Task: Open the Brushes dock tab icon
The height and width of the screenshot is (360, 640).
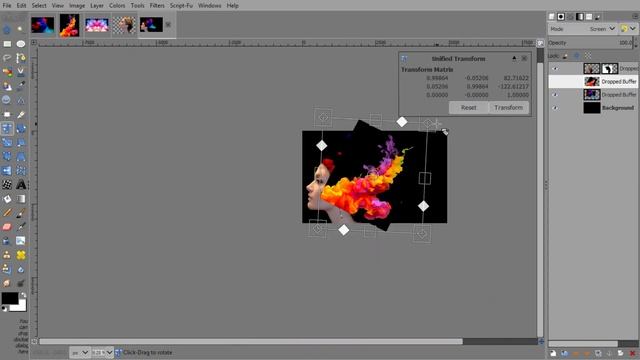Action: coord(561,17)
